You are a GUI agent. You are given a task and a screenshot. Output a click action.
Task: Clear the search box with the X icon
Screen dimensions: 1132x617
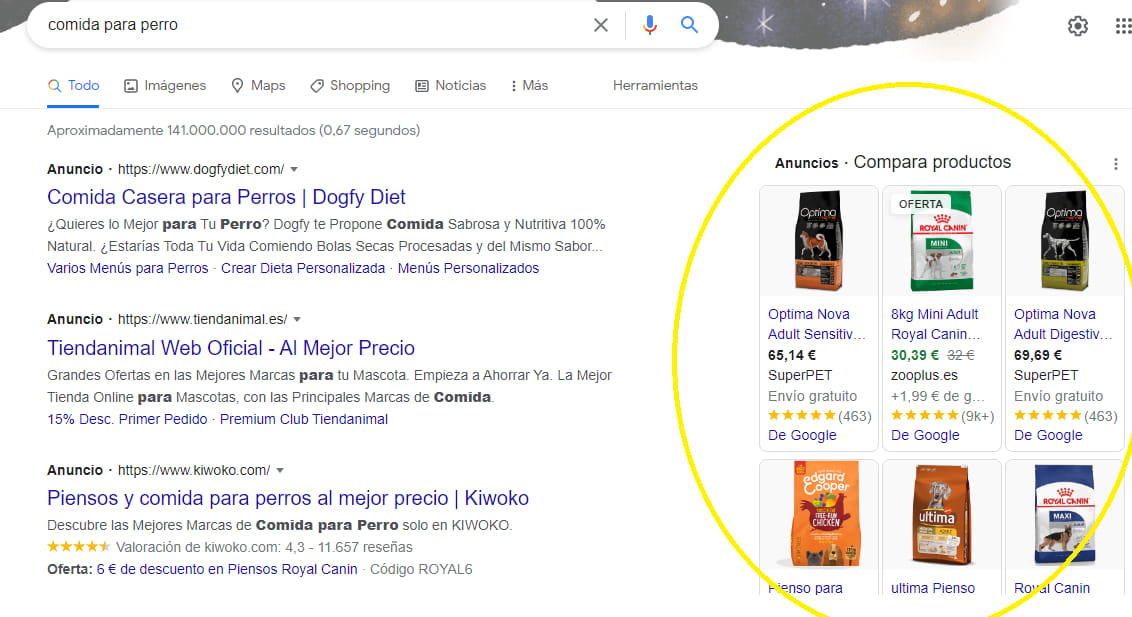click(601, 25)
